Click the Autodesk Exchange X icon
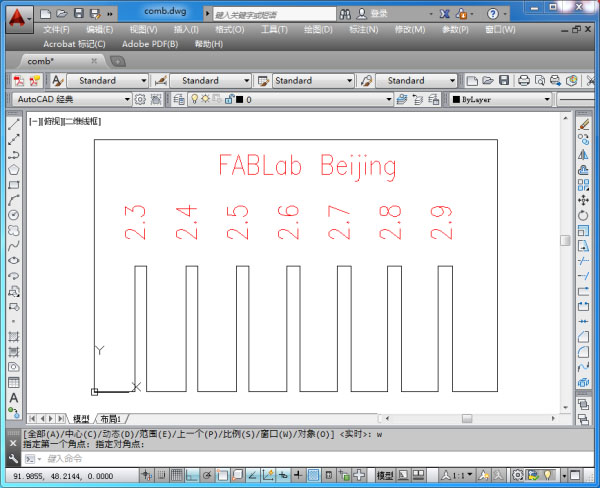Screen dimensions: 600x488 click(444, 14)
